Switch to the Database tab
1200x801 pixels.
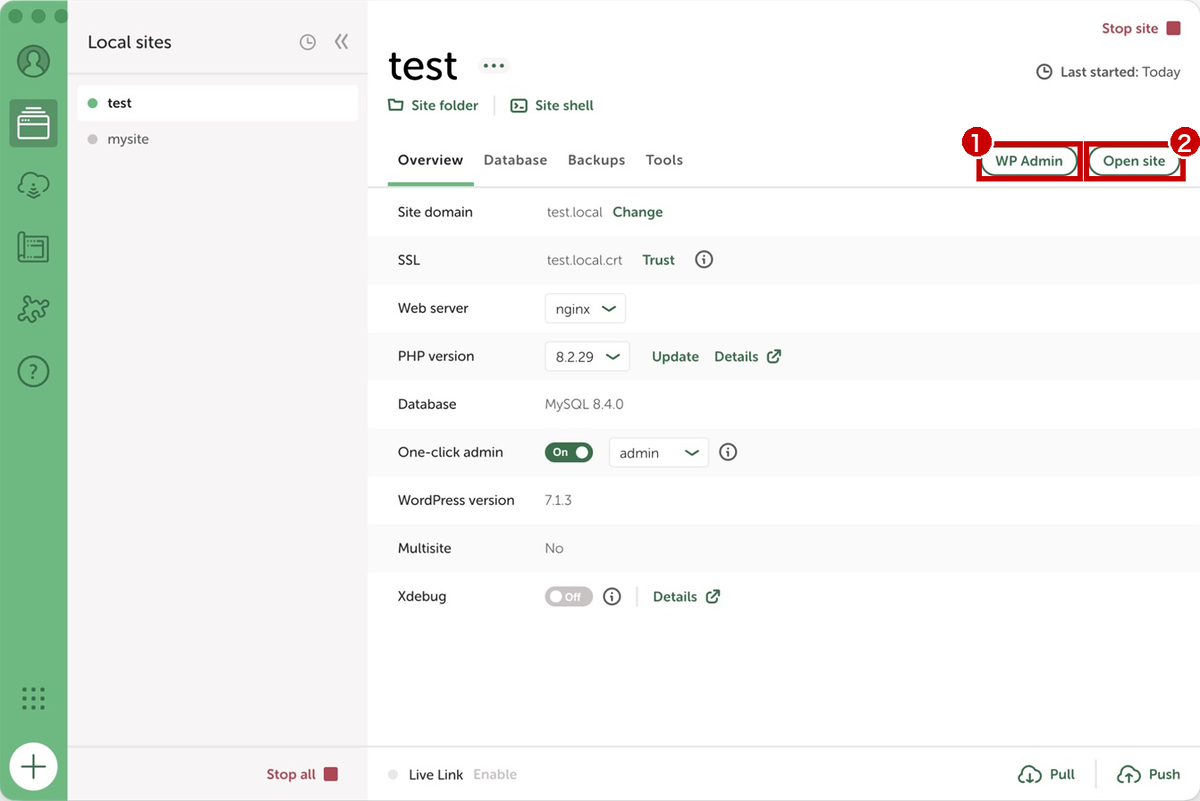pos(515,160)
